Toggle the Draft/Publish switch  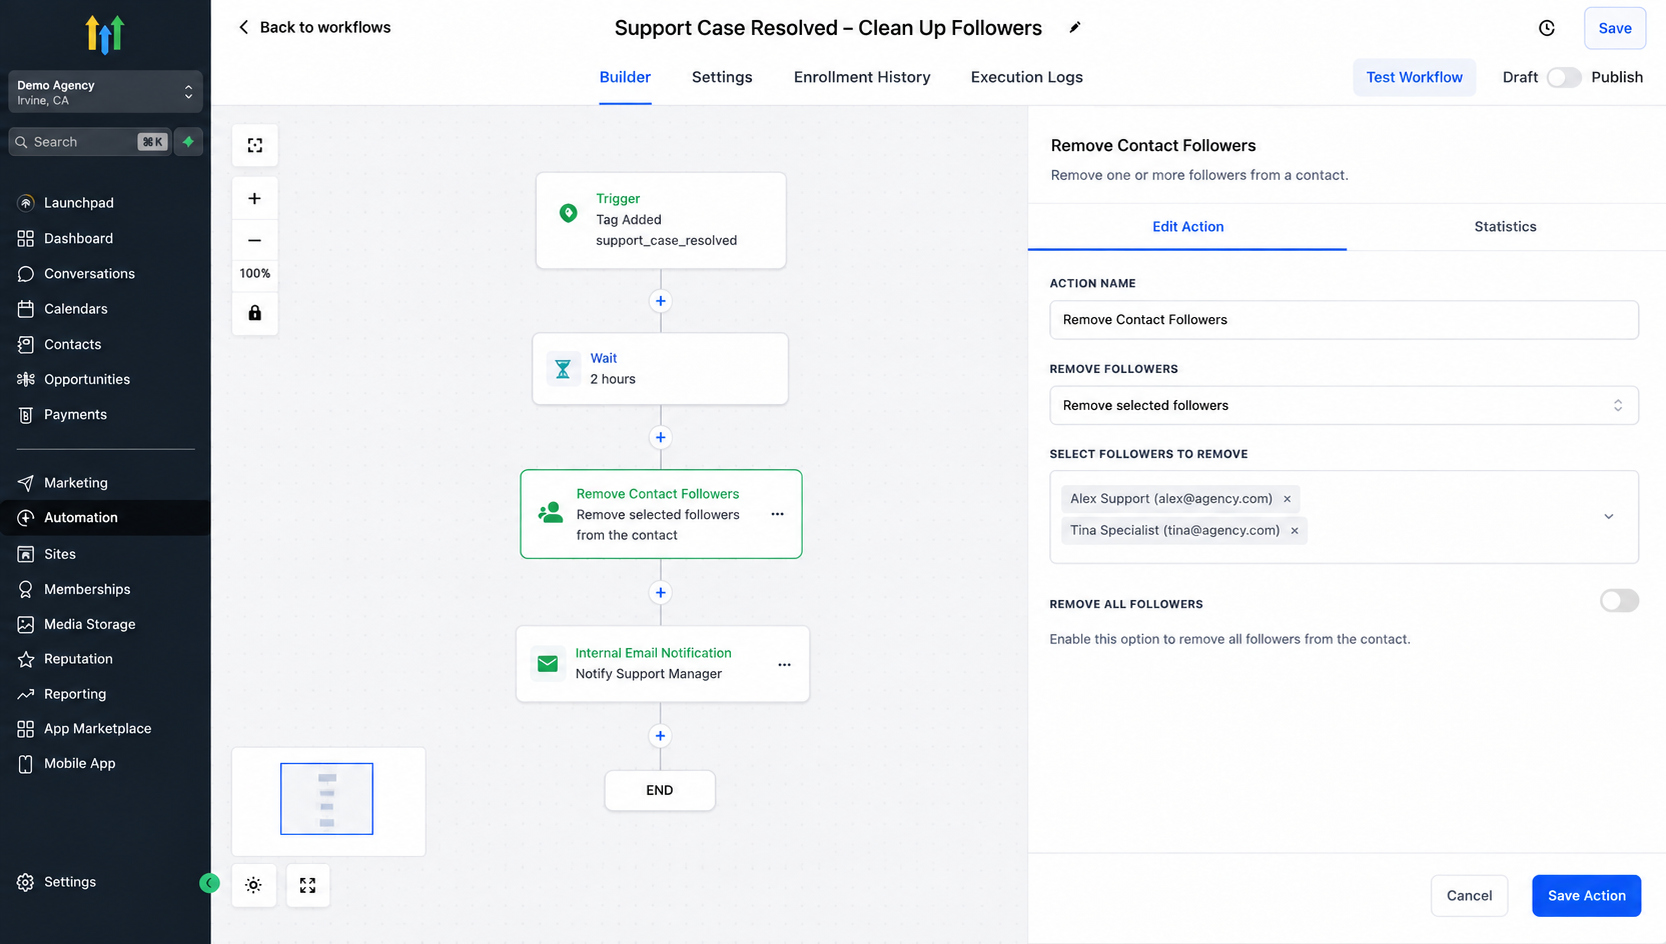click(x=1563, y=77)
